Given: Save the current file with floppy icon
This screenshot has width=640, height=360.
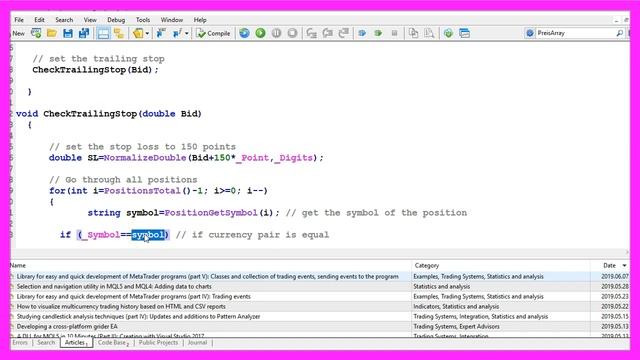Looking at the screenshot, I should (68, 33).
